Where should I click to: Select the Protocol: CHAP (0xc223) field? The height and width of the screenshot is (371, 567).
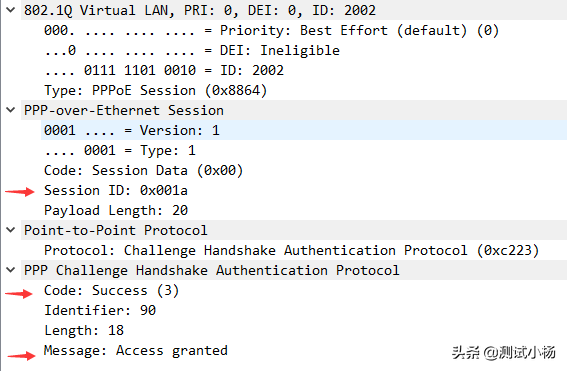(304, 251)
